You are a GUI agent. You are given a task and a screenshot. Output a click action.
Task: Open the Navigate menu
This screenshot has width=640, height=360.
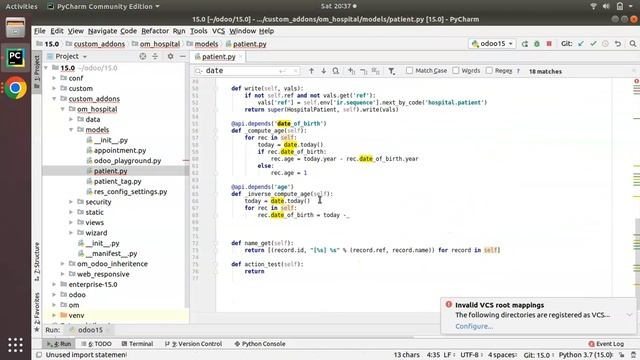[x=102, y=31]
